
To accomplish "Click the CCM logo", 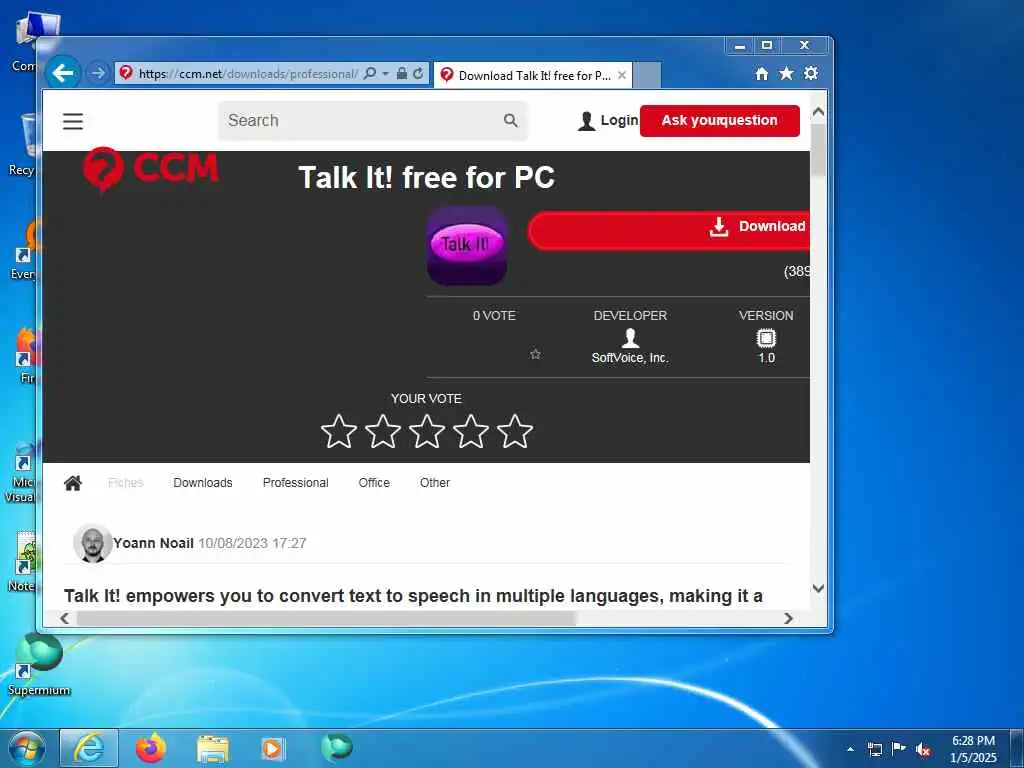I will pyautogui.click(x=150, y=169).
